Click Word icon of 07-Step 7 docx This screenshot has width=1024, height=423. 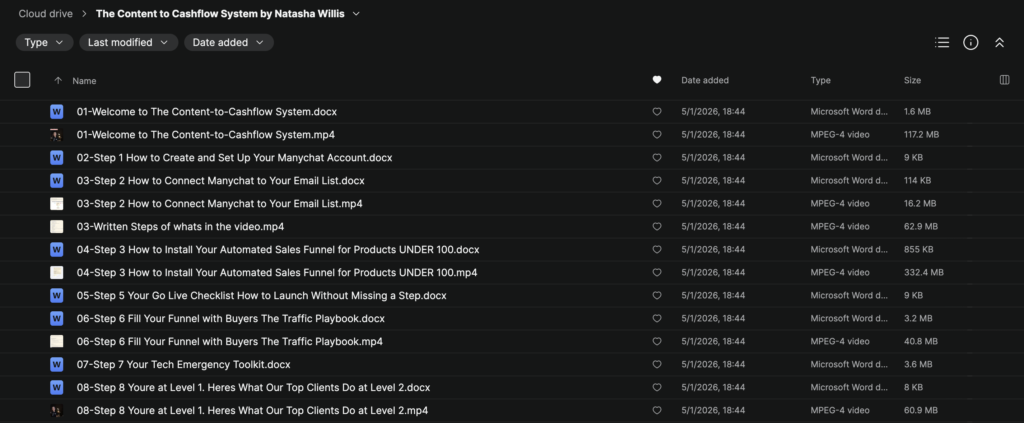(57, 364)
